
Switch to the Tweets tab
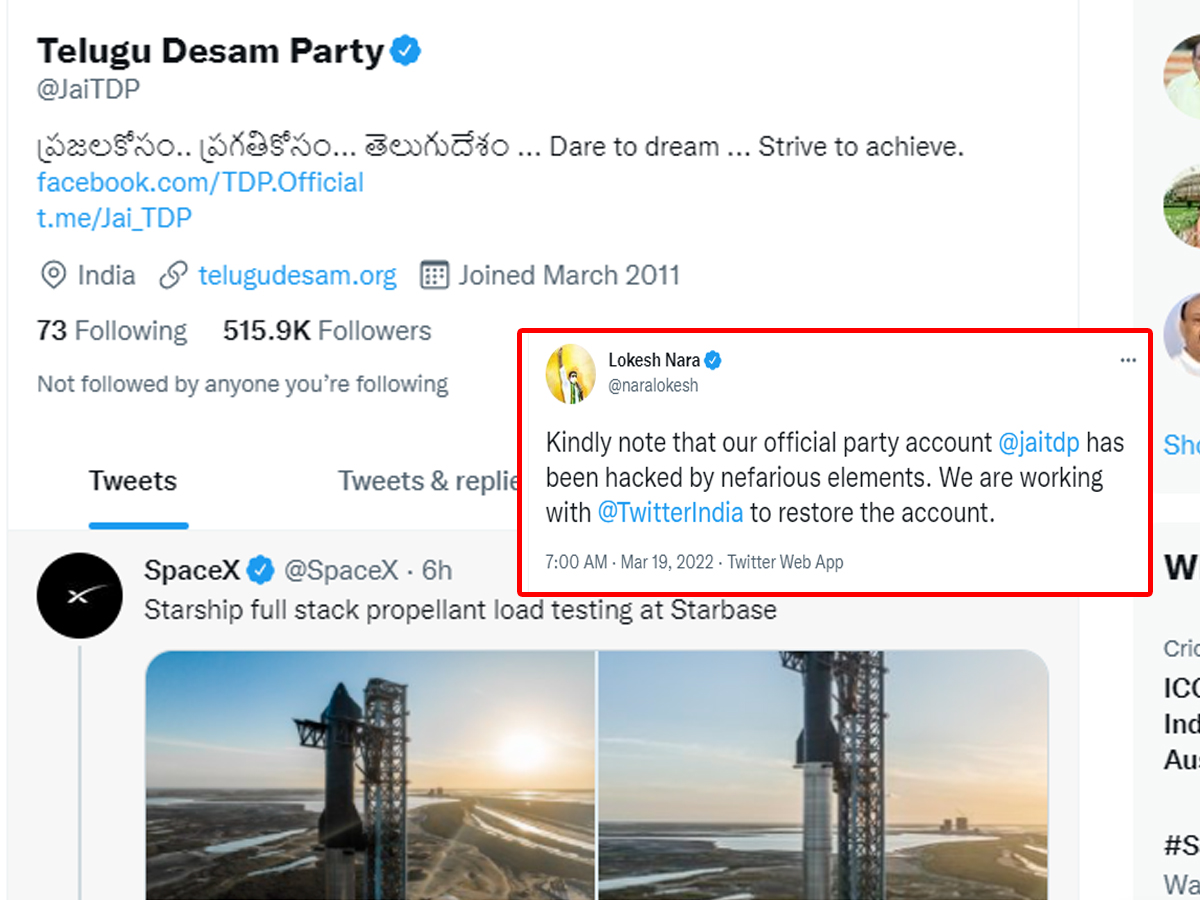132,481
